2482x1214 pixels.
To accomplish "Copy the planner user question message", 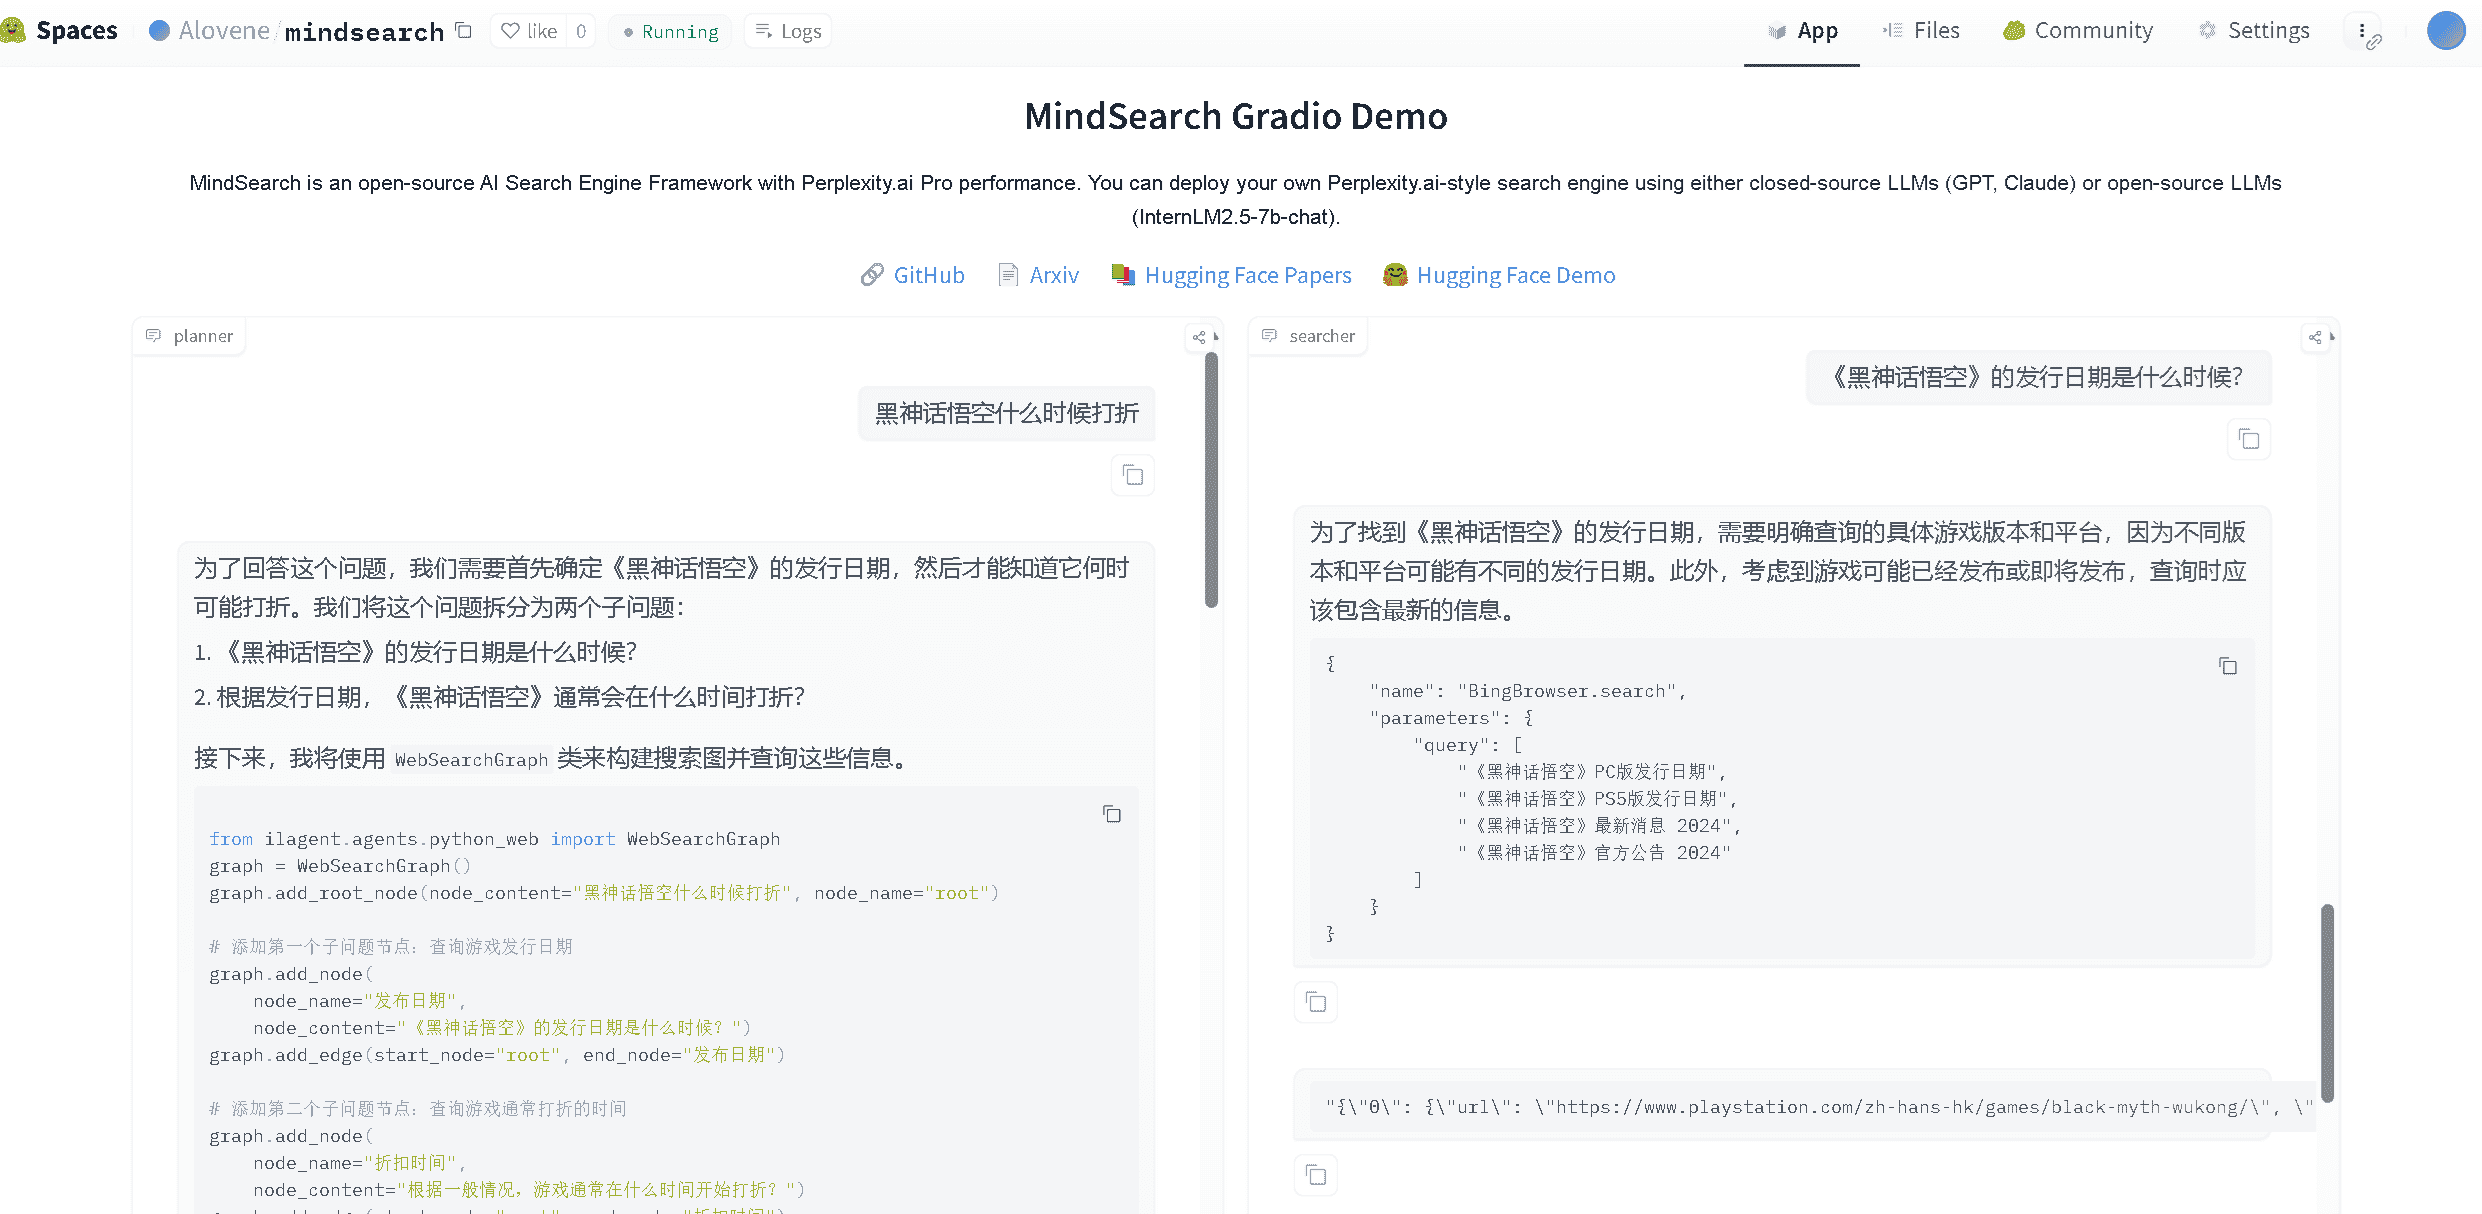I will click(1133, 475).
